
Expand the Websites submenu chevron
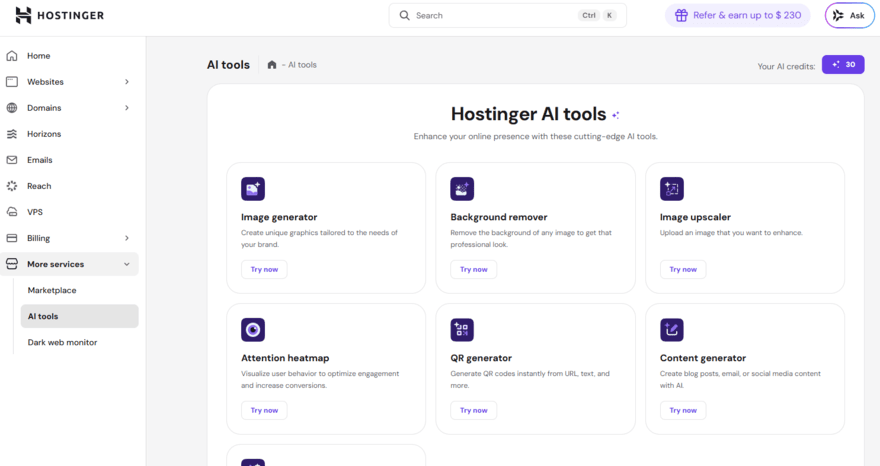pyautogui.click(x=127, y=82)
